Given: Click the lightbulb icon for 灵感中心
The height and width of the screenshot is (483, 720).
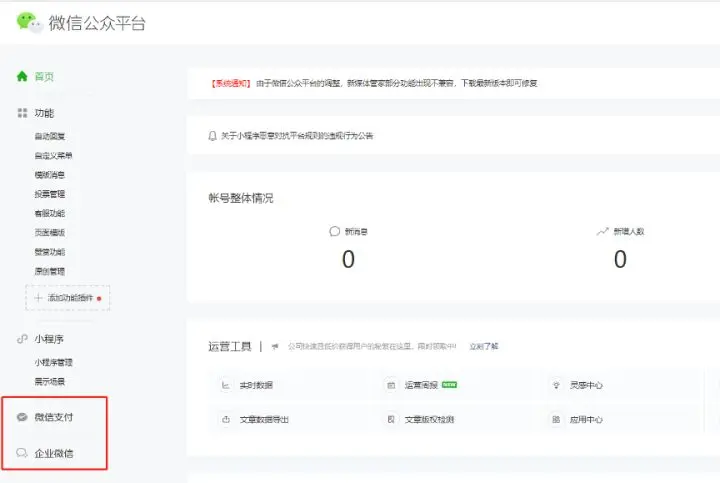Looking at the screenshot, I should pyautogui.click(x=556, y=385).
